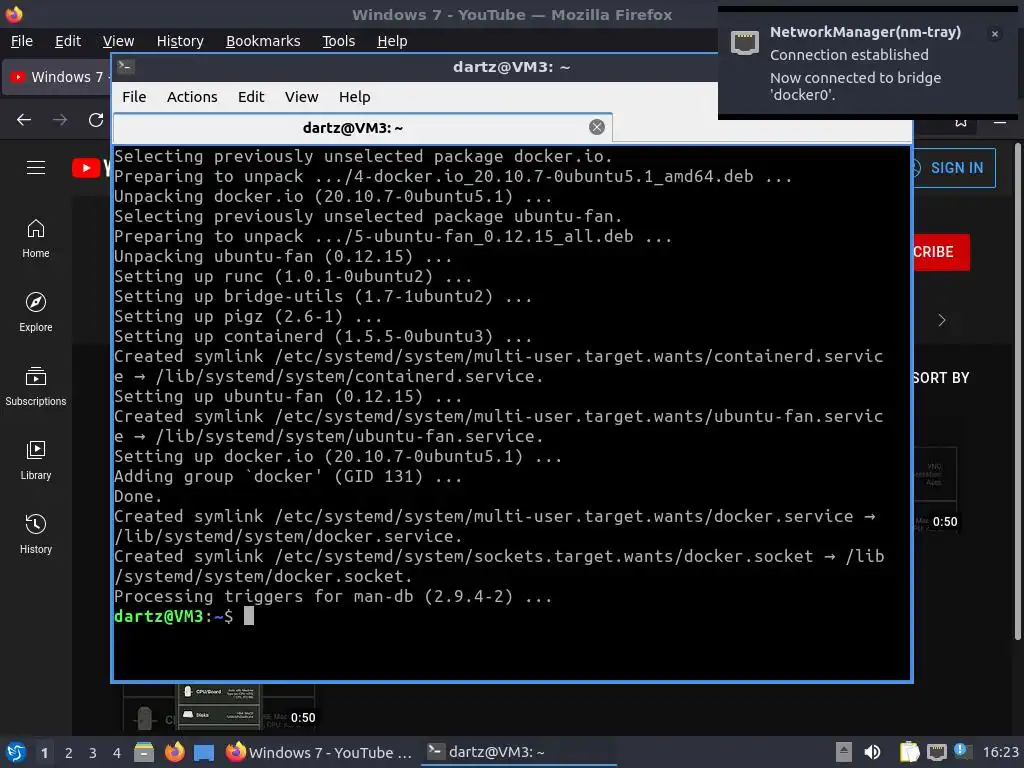Open the terminal View menu
This screenshot has width=1024, height=768.
[x=301, y=97]
